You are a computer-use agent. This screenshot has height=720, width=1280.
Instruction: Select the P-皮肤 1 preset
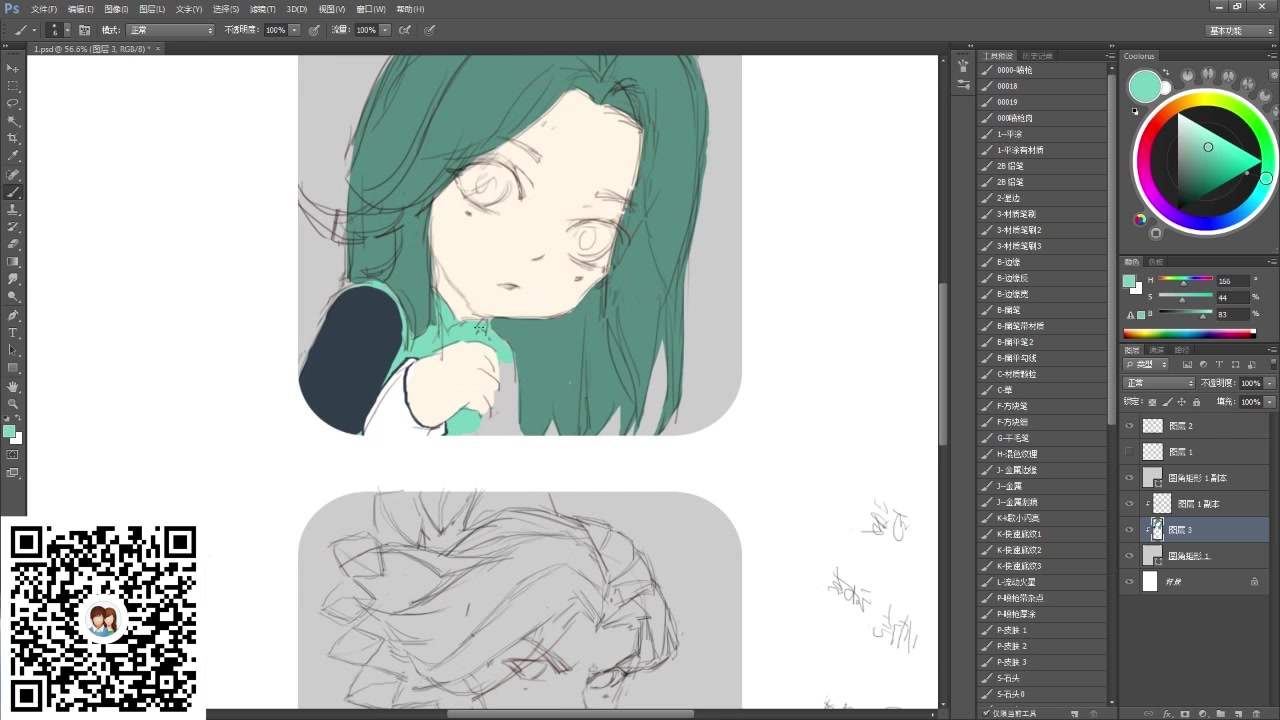1043,630
